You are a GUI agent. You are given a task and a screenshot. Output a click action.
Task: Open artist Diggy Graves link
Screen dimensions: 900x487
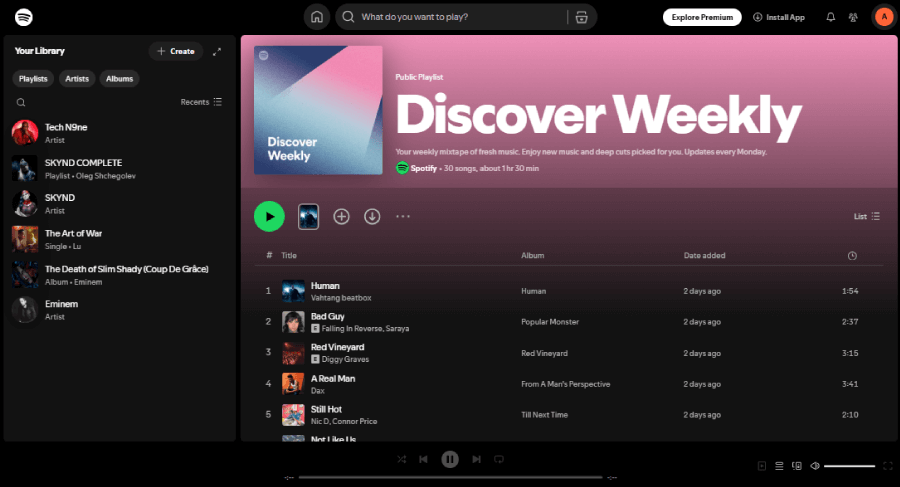(x=345, y=360)
